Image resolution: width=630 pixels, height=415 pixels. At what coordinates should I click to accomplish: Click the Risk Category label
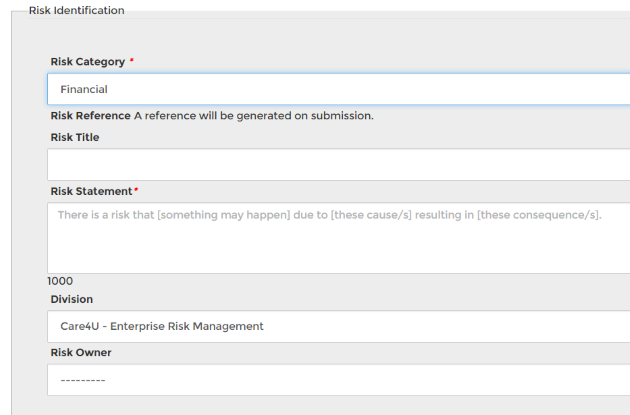pyautogui.click(x=88, y=62)
